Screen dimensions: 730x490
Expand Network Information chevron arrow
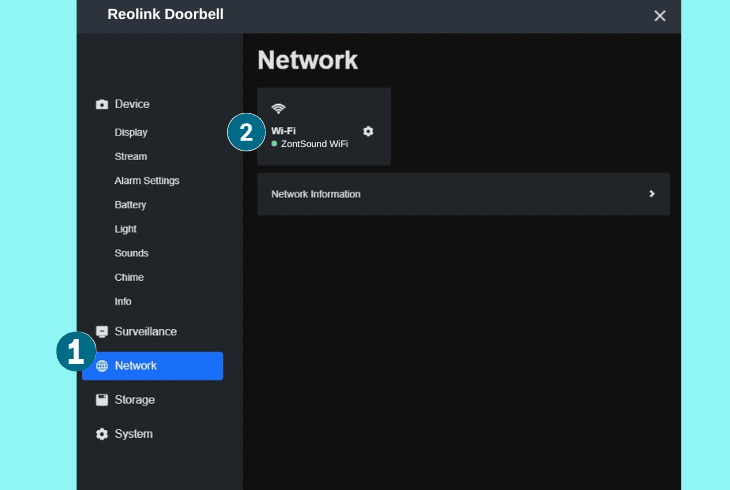pos(652,194)
